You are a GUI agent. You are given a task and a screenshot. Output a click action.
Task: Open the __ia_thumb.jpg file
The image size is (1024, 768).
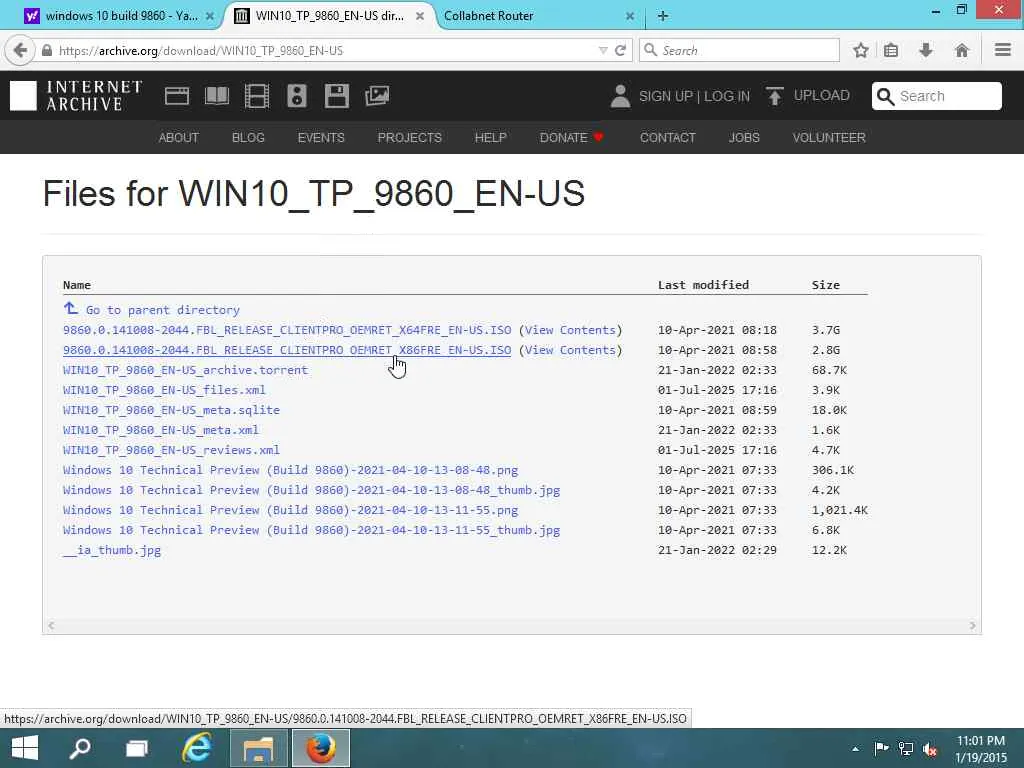(x=112, y=550)
